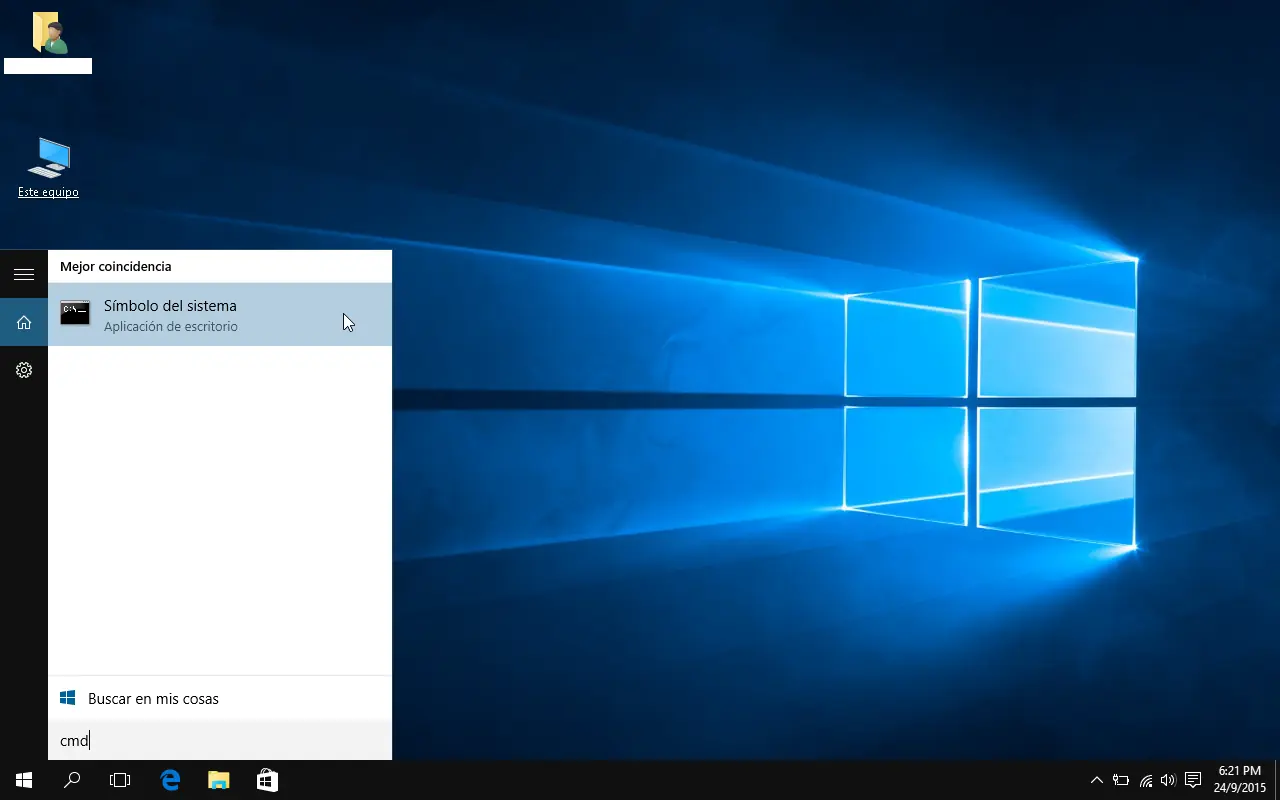The width and height of the screenshot is (1280, 800).
Task: Open the Wi-Fi network icon
Action: click(x=1146, y=780)
